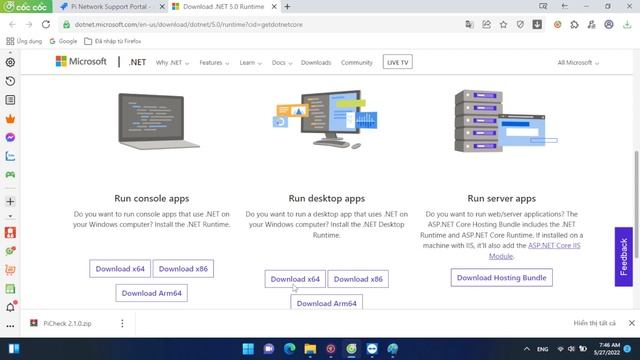Image resolution: width=640 pixels, height=360 pixels.
Task: Expand the Learn menu
Action: 250,62
